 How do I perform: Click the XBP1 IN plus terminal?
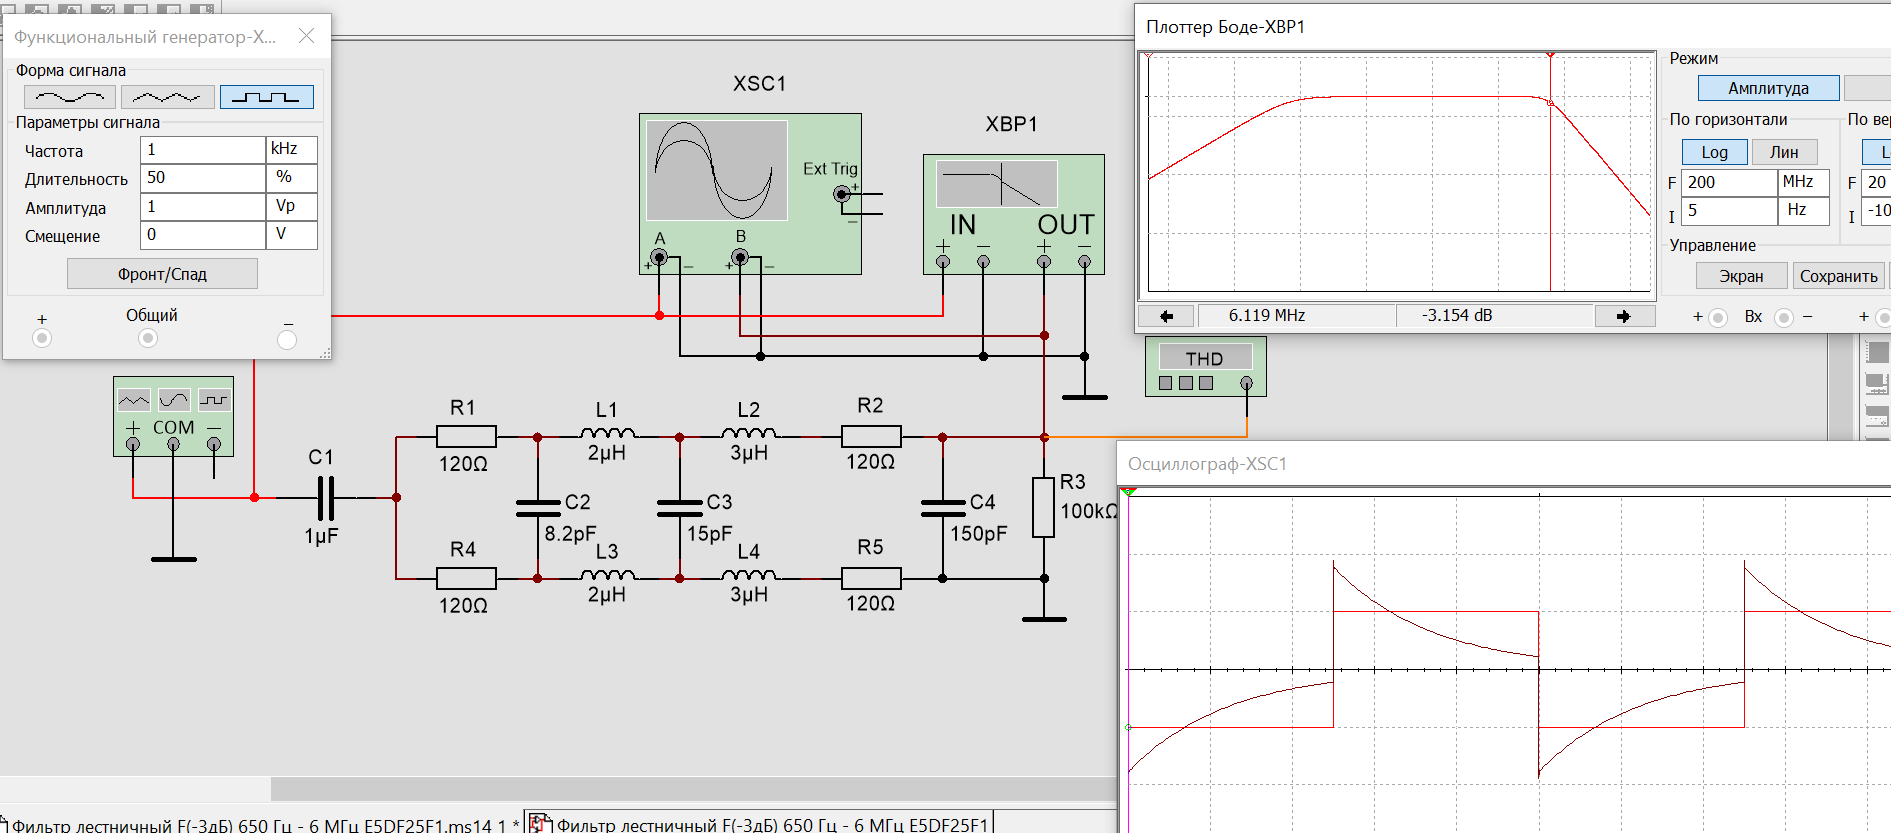click(x=943, y=261)
